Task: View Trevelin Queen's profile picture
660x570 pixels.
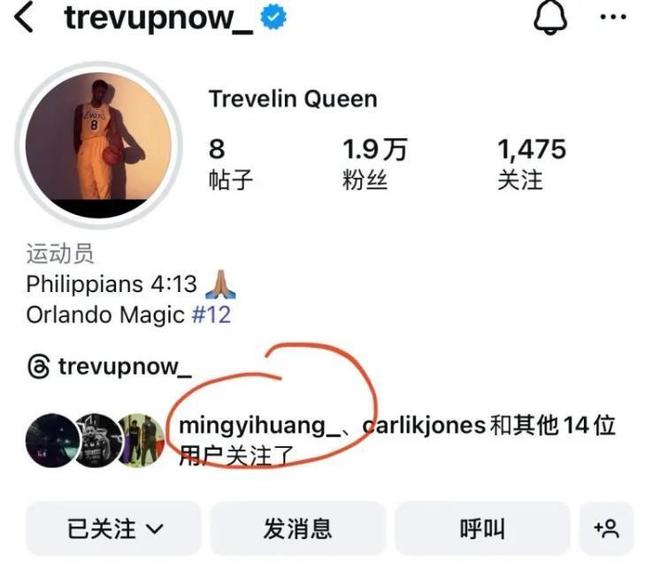Action: click(99, 145)
